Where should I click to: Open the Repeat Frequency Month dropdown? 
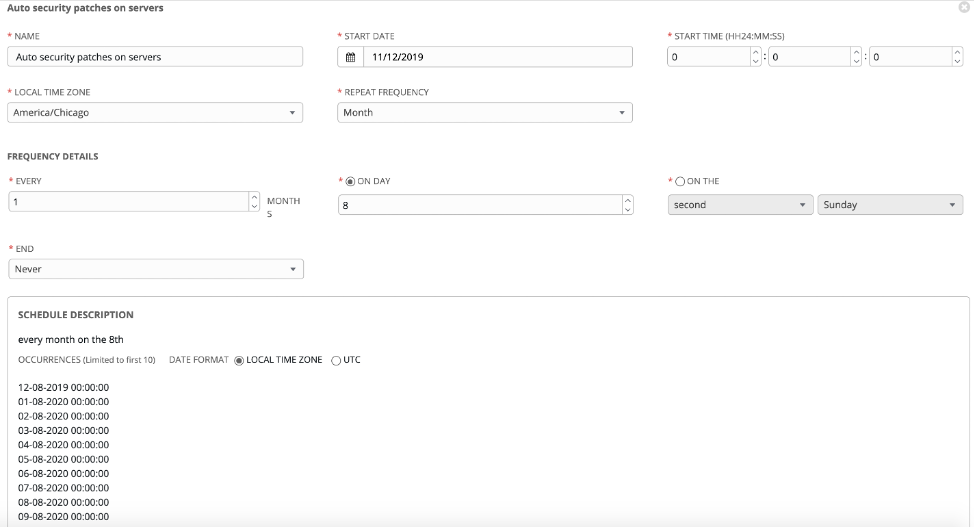(x=485, y=112)
